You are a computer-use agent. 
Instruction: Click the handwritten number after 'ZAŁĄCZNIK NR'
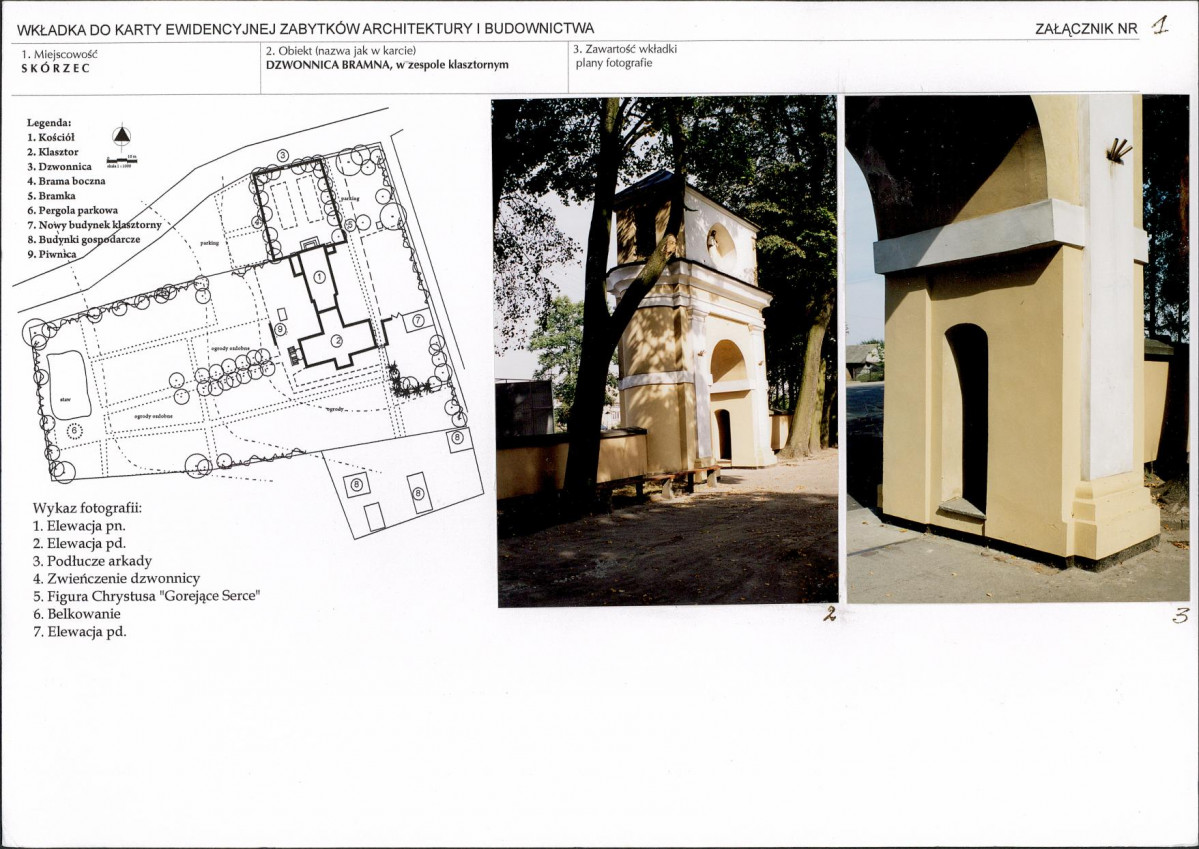coord(1158,26)
